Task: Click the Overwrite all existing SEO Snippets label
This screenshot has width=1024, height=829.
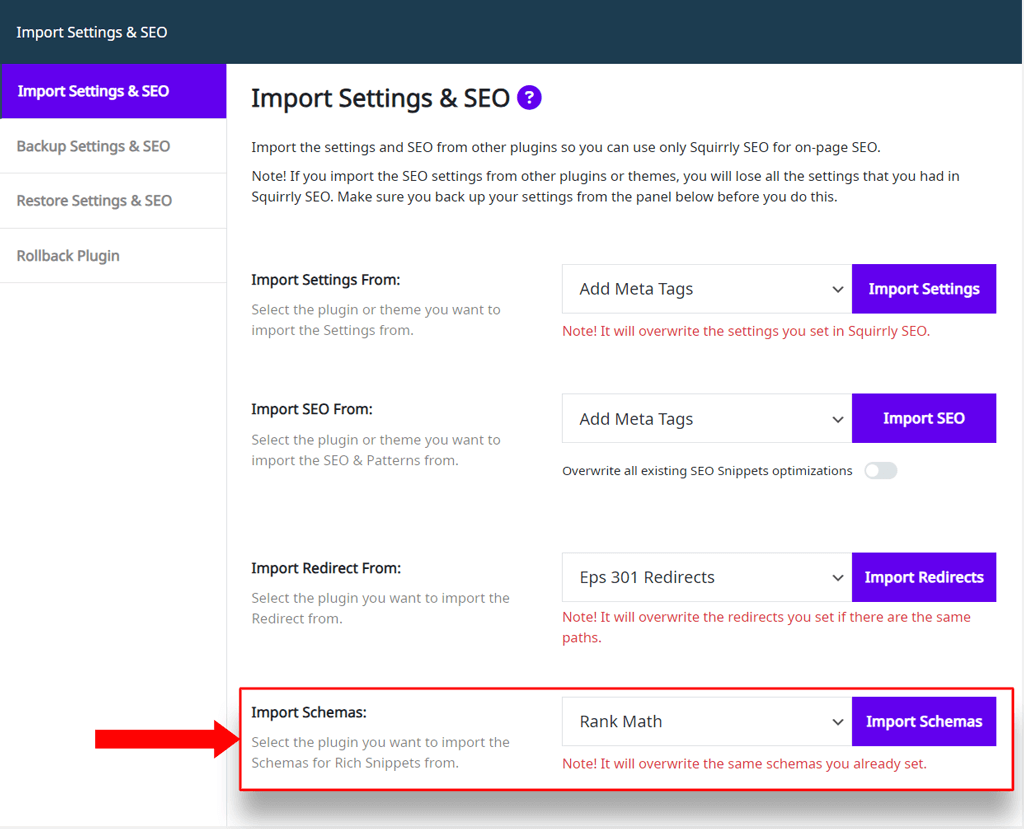Action: pyautogui.click(x=707, y=471)
